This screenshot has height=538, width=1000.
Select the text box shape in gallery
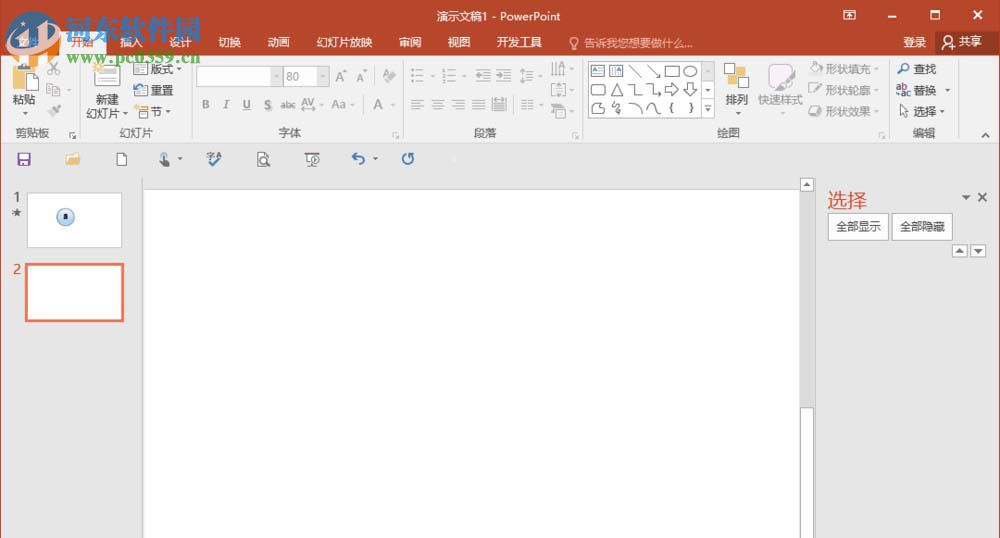(x=598, y=71)
